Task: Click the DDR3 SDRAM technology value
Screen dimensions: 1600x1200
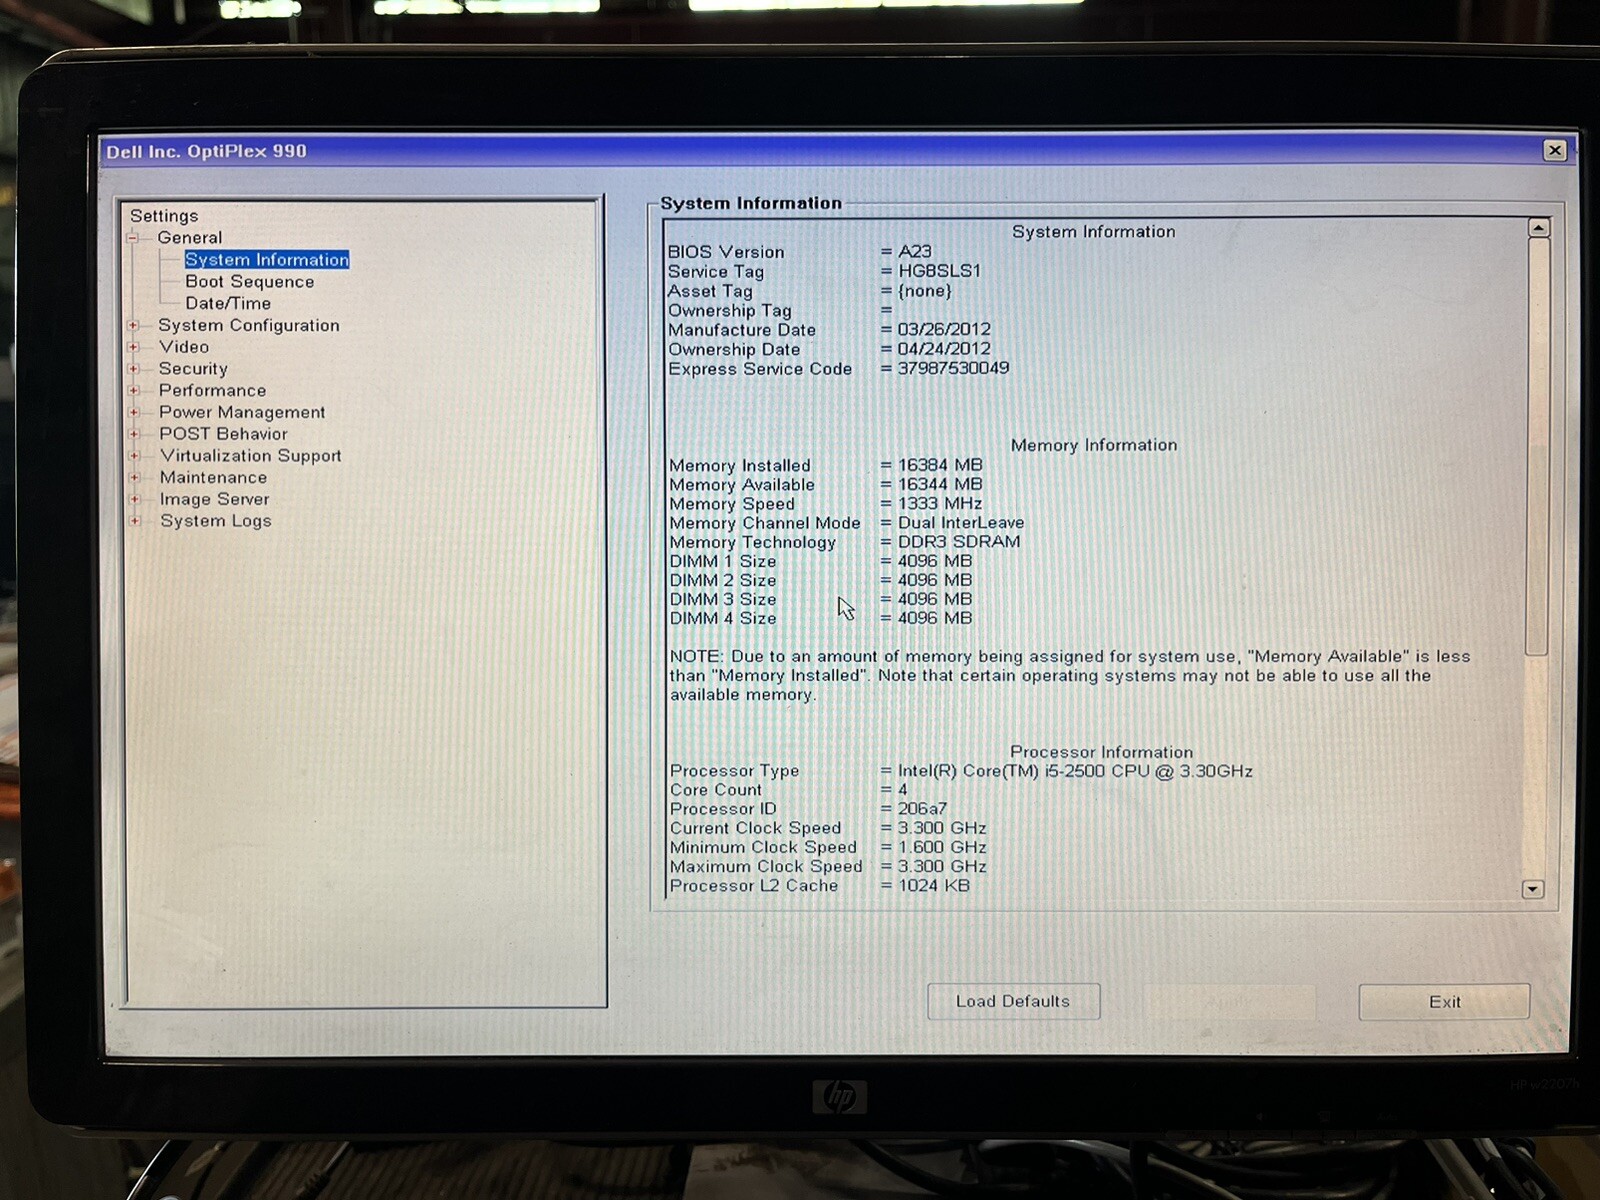Action: [959, 541]
